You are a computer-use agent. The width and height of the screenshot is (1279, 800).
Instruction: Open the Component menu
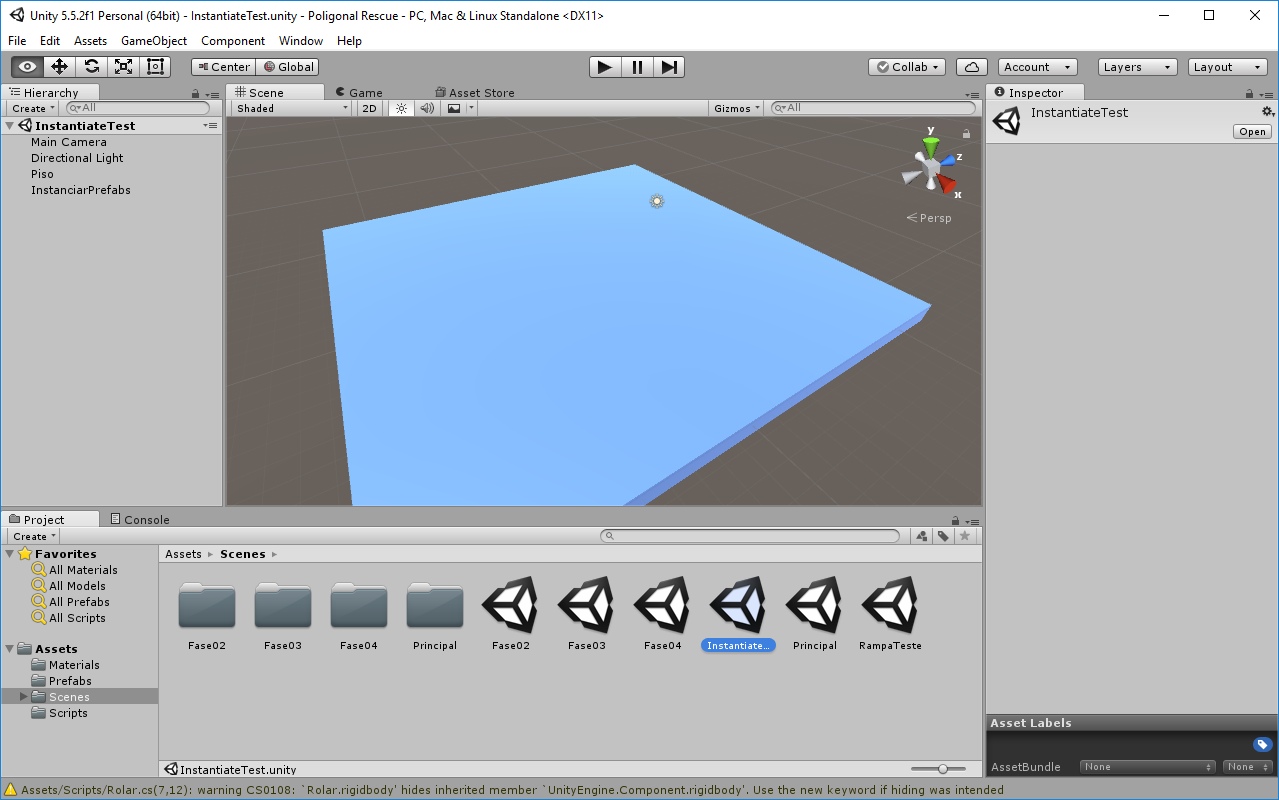233,41
